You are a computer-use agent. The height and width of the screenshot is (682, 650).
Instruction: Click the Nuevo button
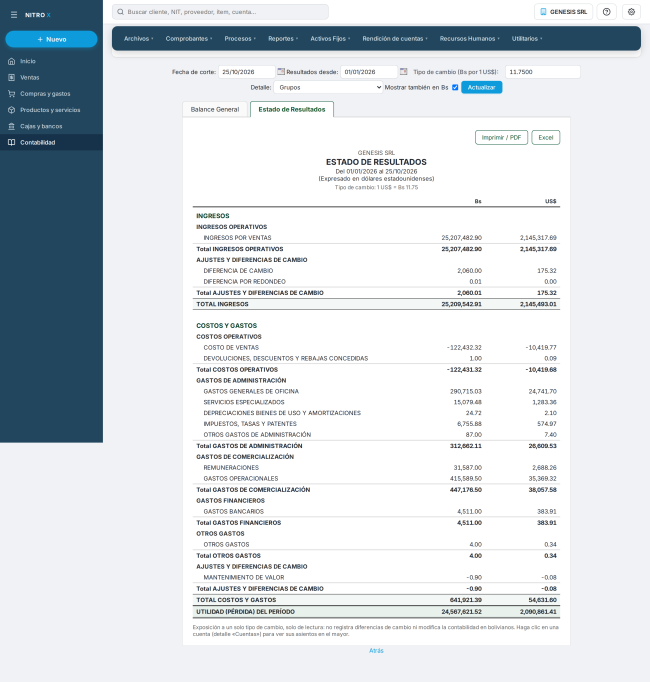click(x=51, y=39)
